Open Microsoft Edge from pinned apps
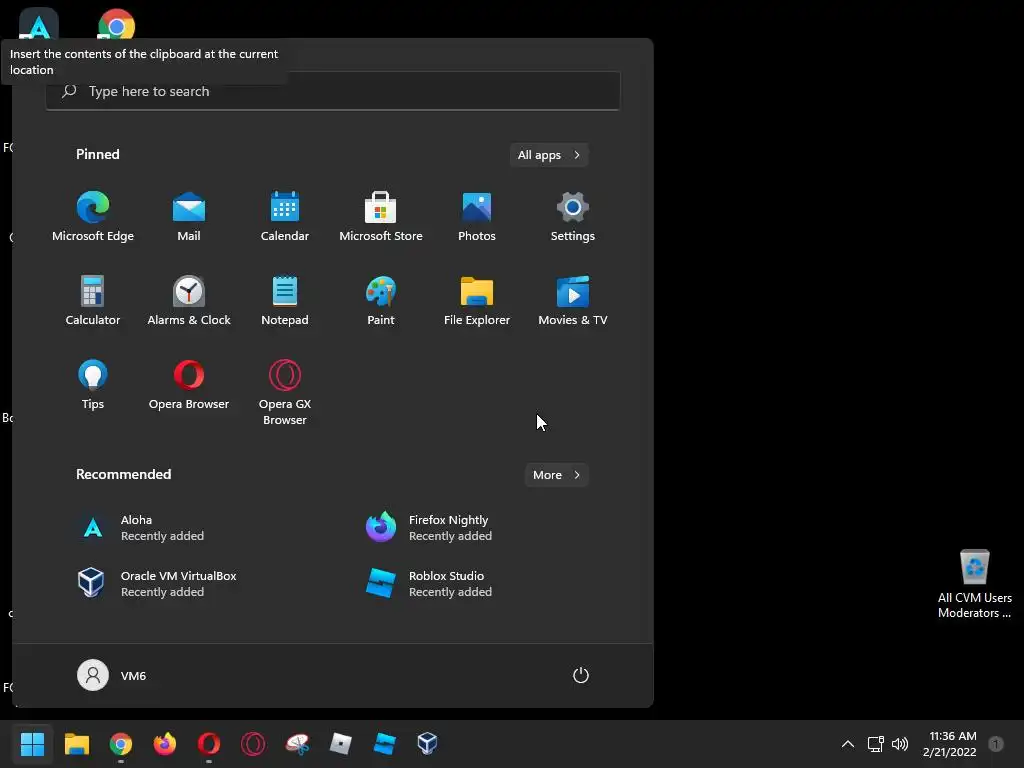The width and height of the screenshot is (1024, 768). pyautogui.click(x=93, y=216)
